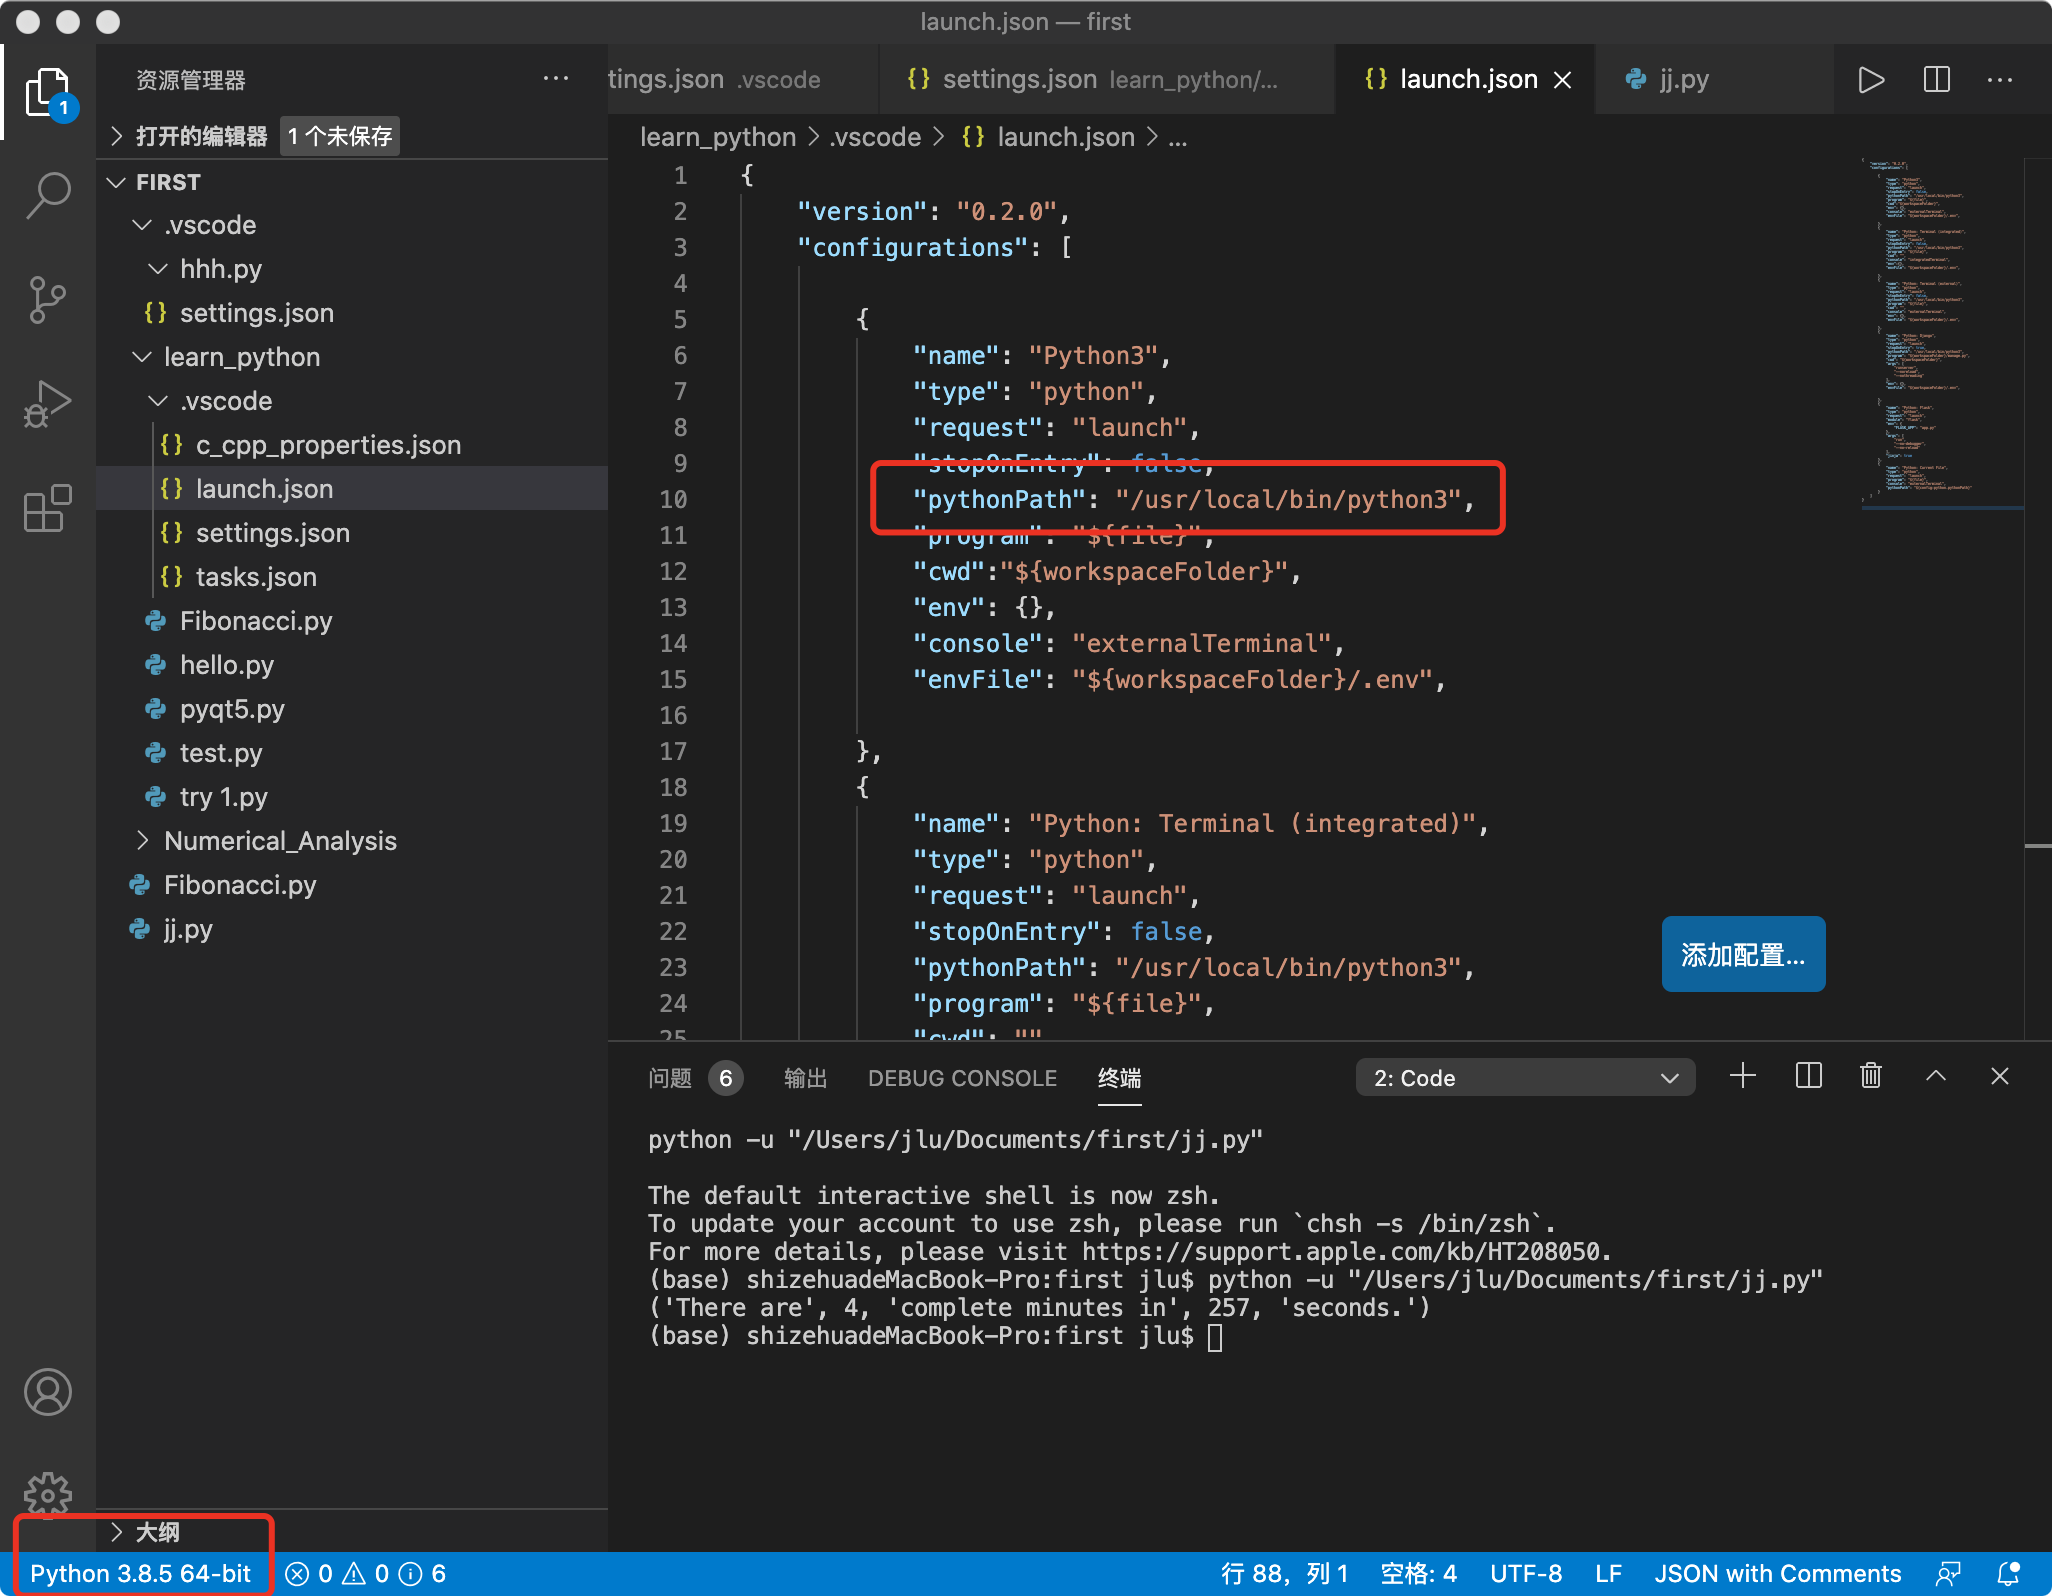Open the Accounts icon in activity bar
Screen dimensions: 2052x1596
(46, 1392)
